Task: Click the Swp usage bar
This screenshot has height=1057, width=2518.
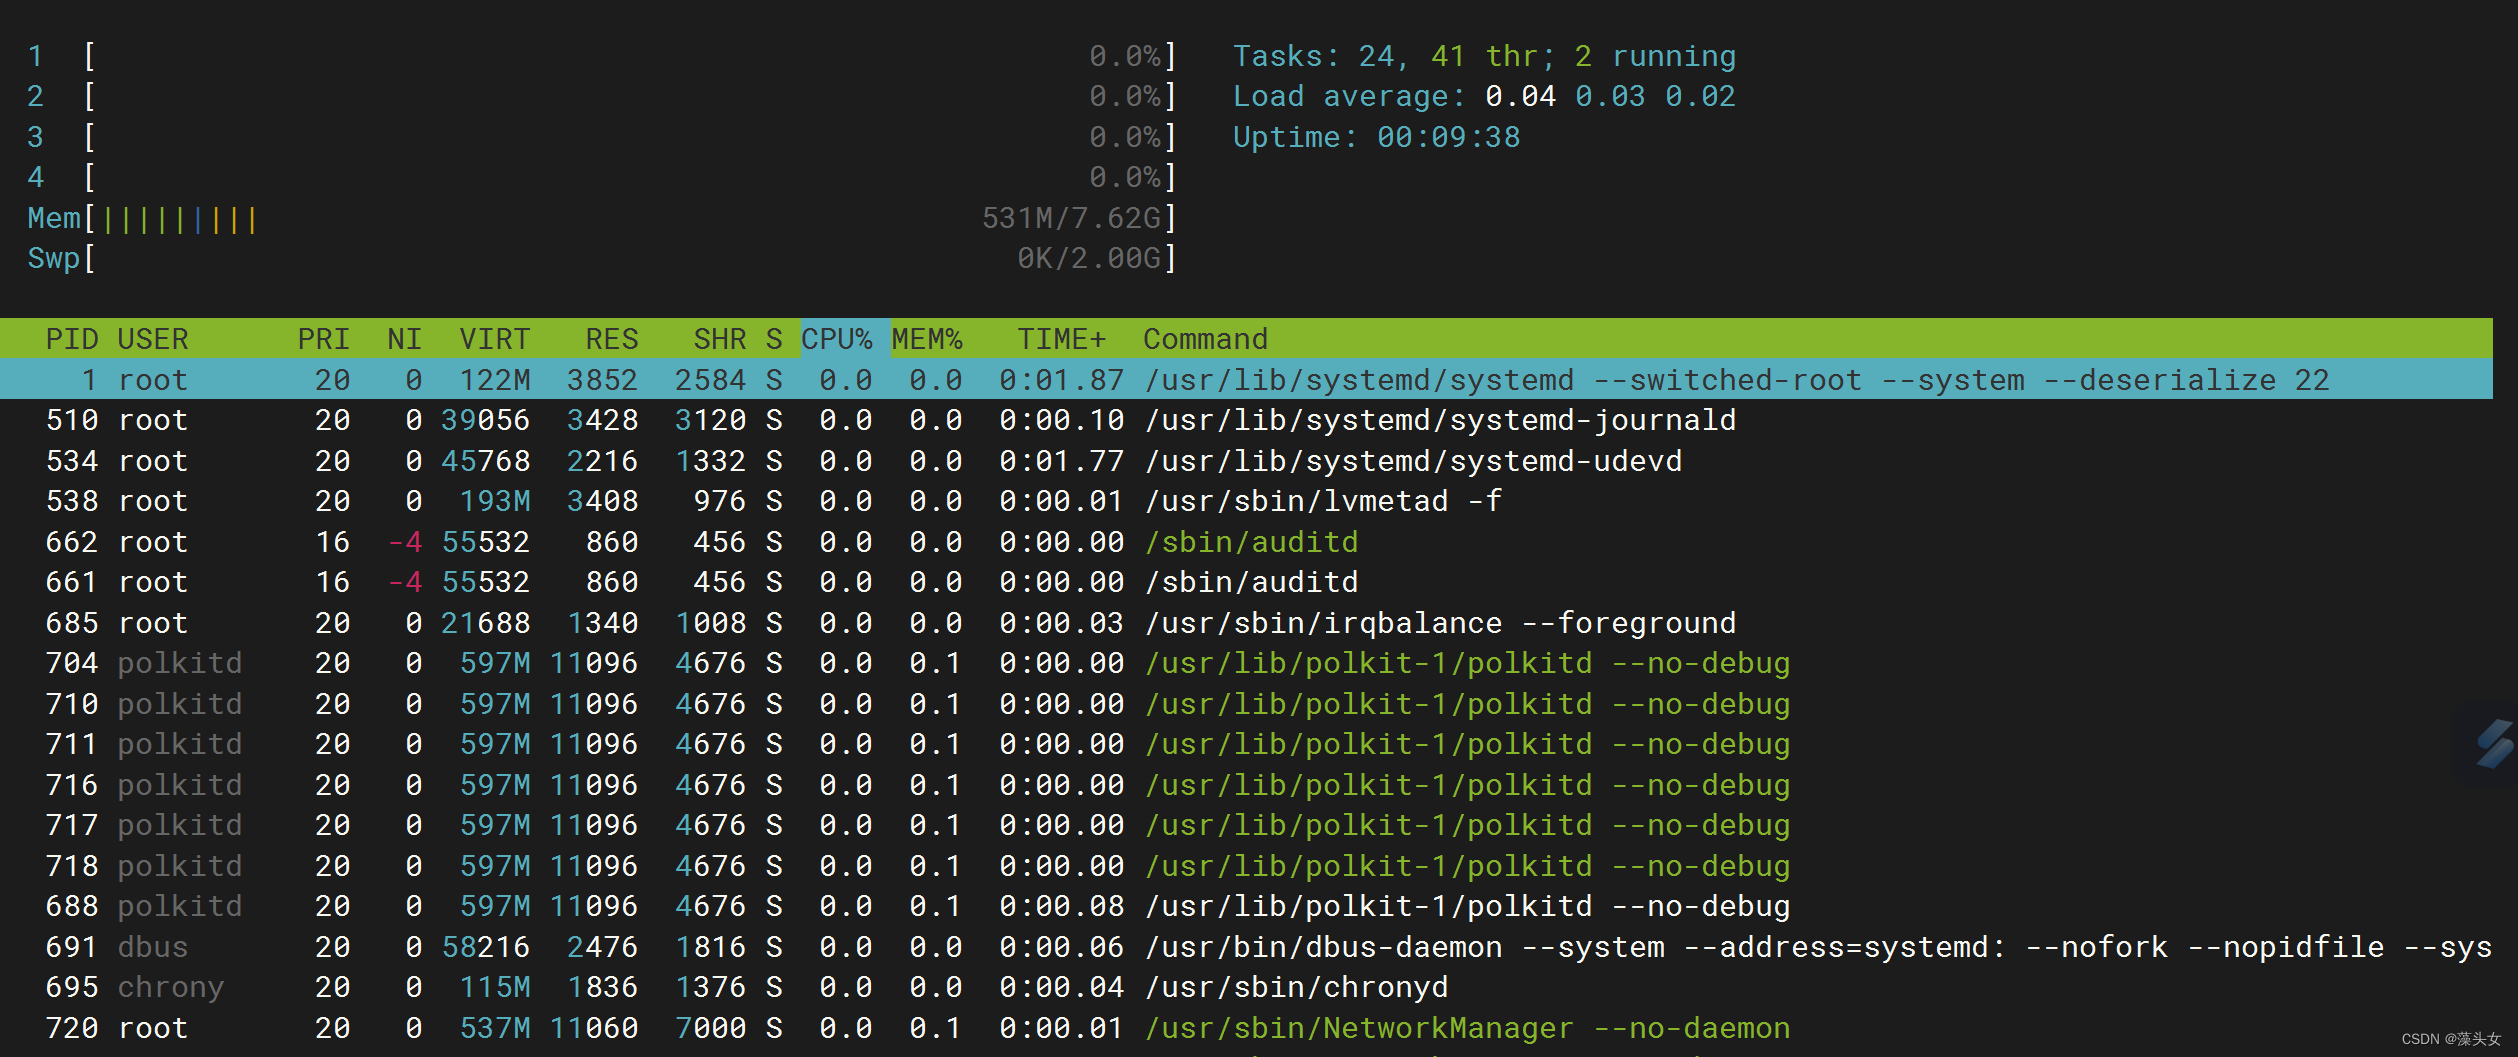Action: click(602, 258)
